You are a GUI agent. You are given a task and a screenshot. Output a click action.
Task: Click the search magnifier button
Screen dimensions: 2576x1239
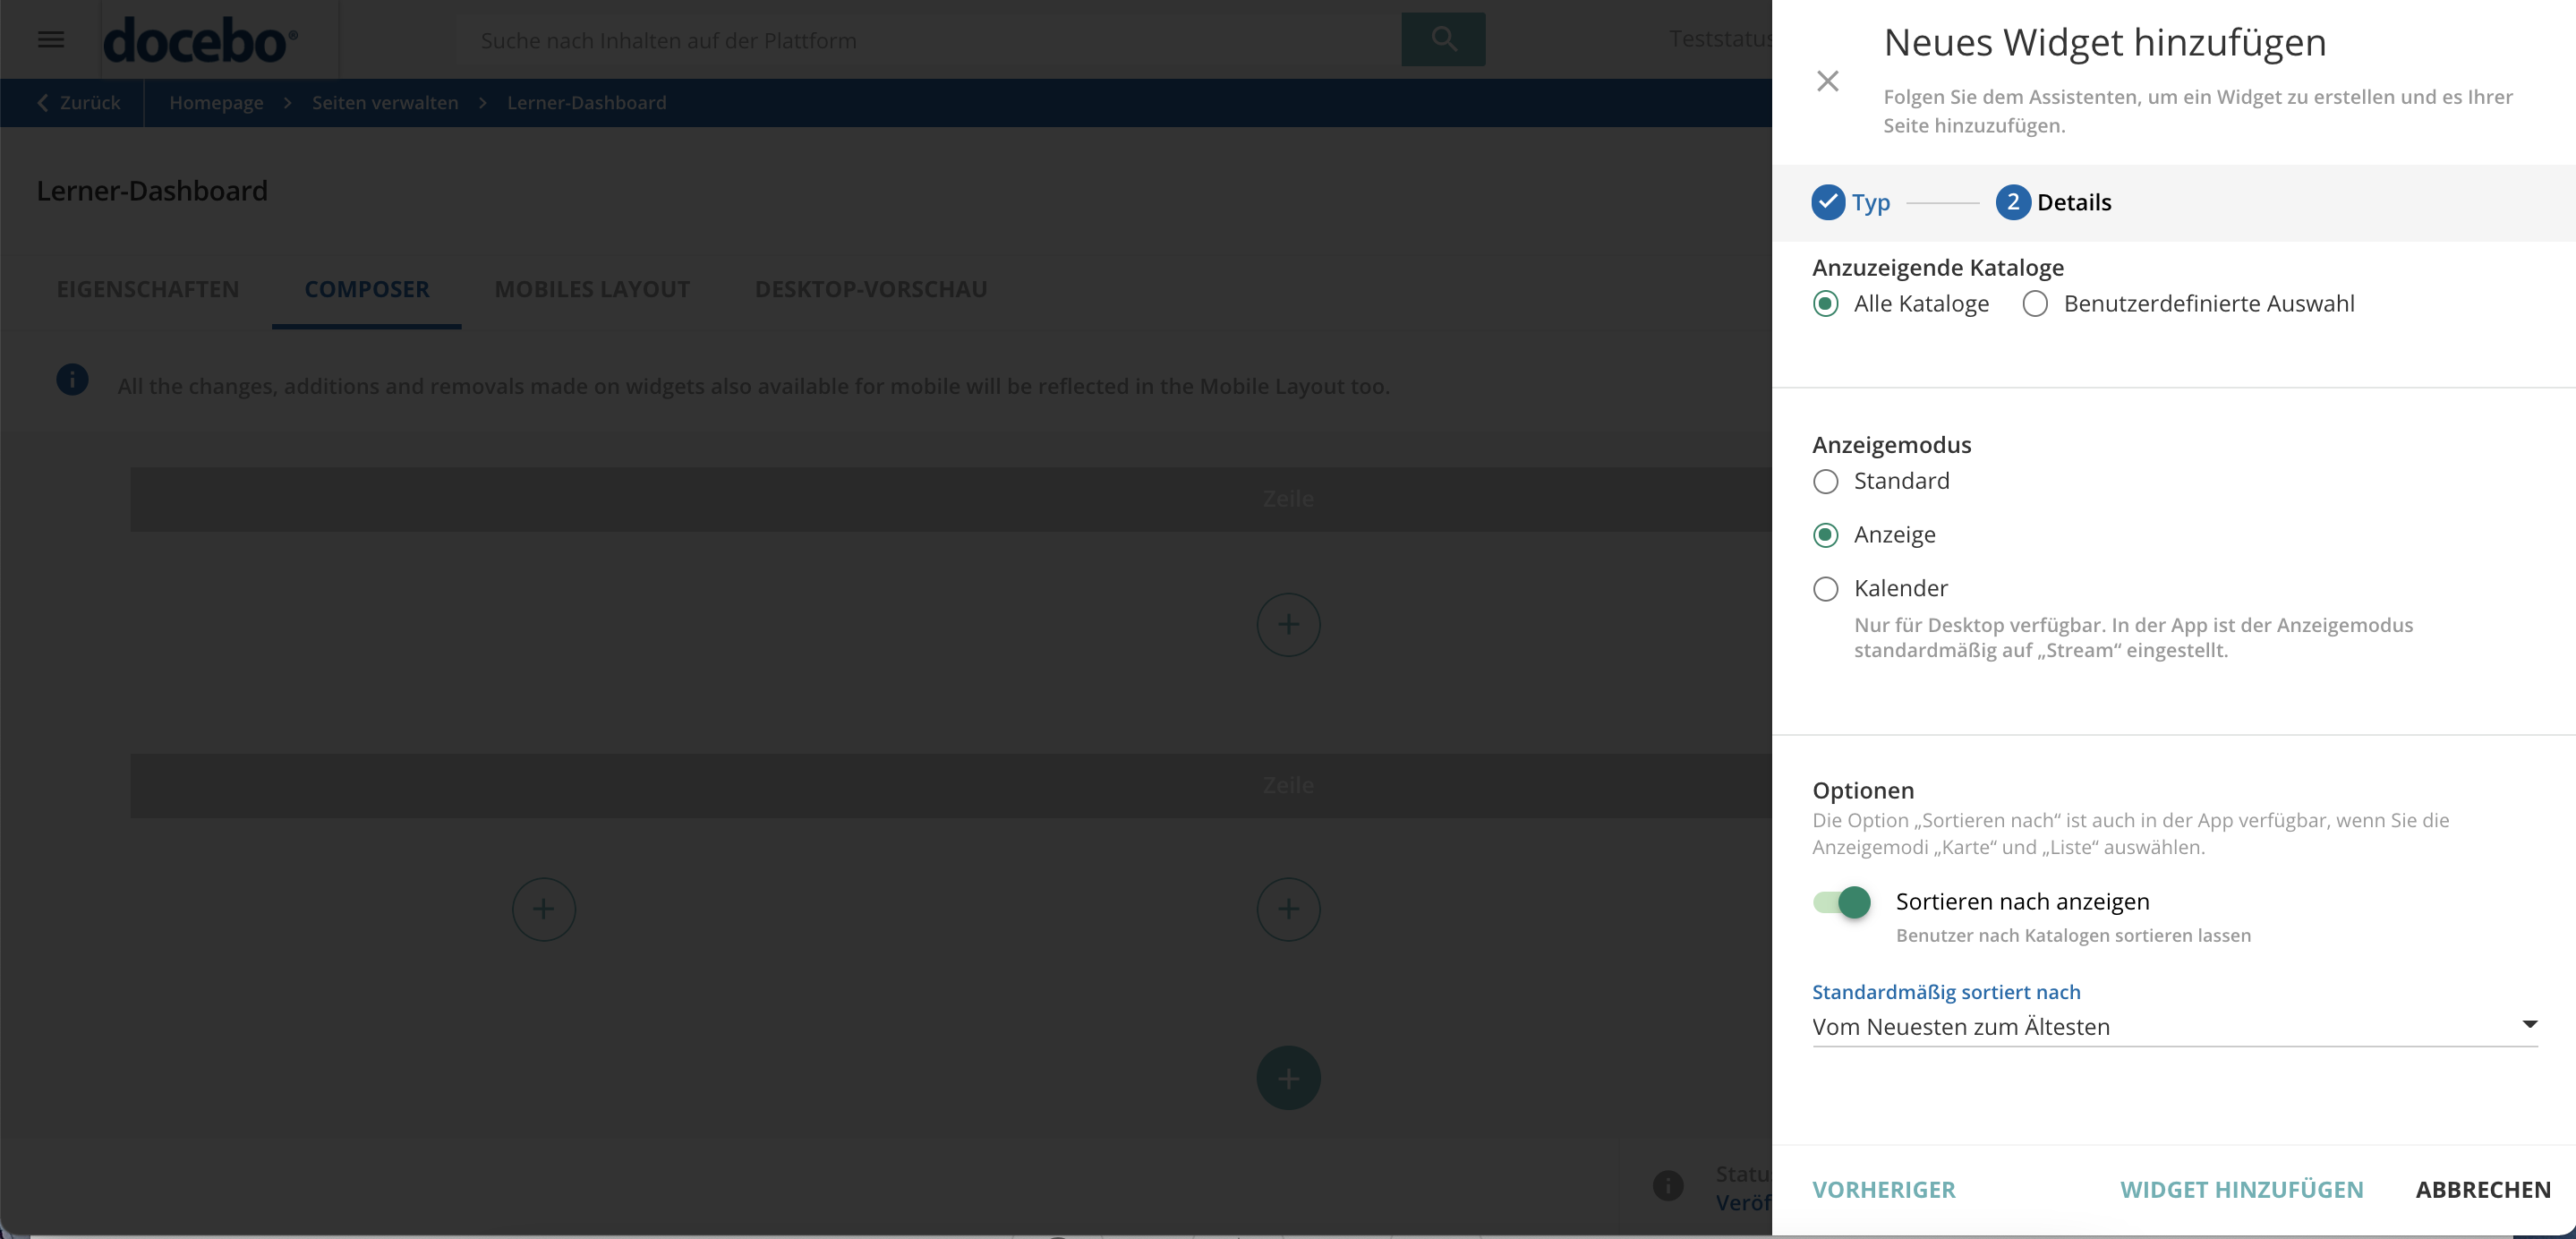[1443, 39]
